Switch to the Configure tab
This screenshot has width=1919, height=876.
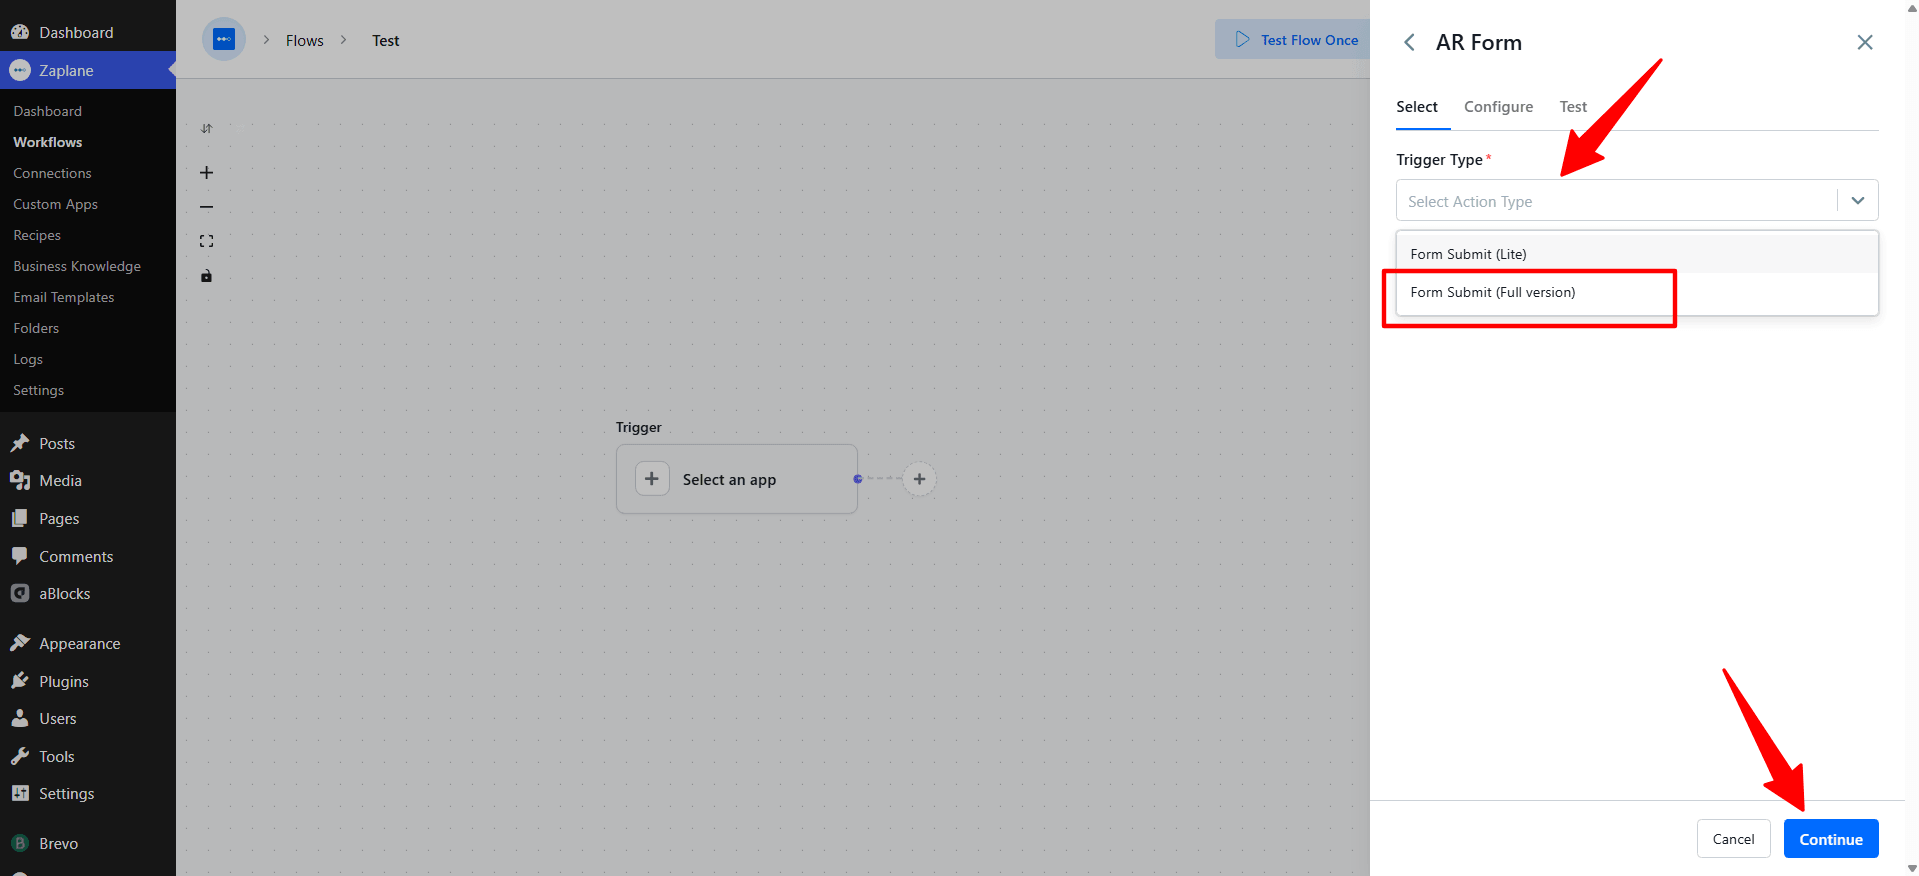[1498, 107]
